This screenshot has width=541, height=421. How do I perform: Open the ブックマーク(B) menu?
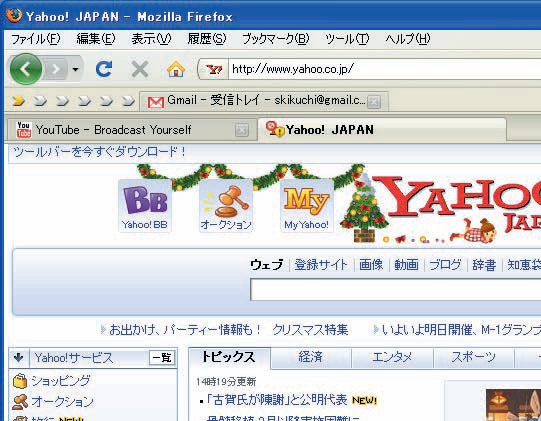tap(275, 39)
